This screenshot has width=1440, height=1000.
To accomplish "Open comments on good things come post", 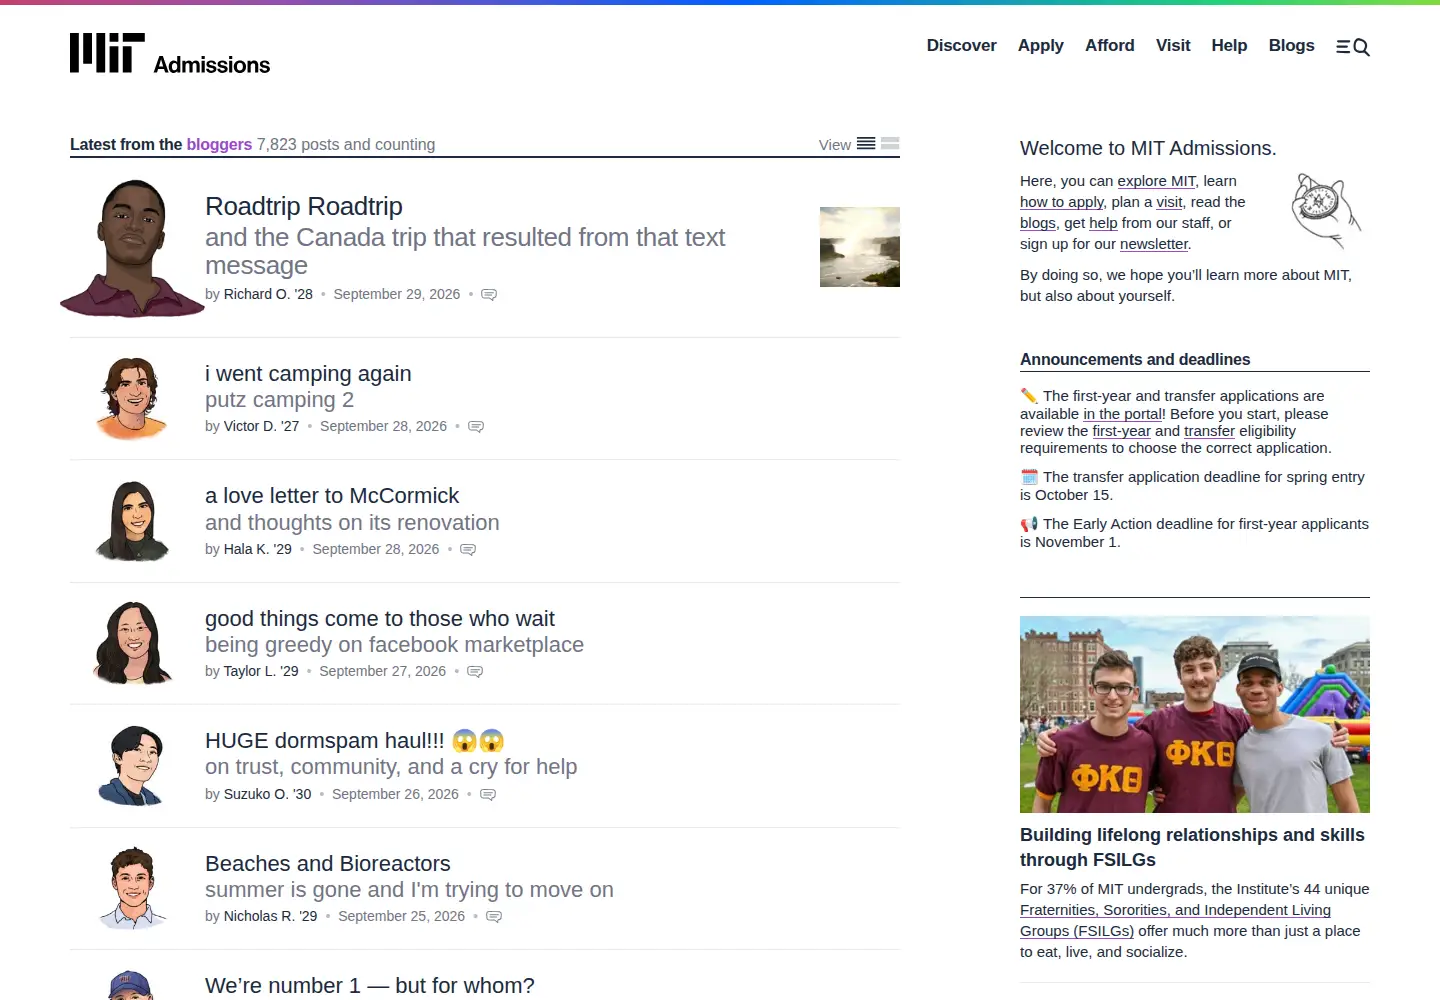I will pyautogui.click(x=475, y=672).
